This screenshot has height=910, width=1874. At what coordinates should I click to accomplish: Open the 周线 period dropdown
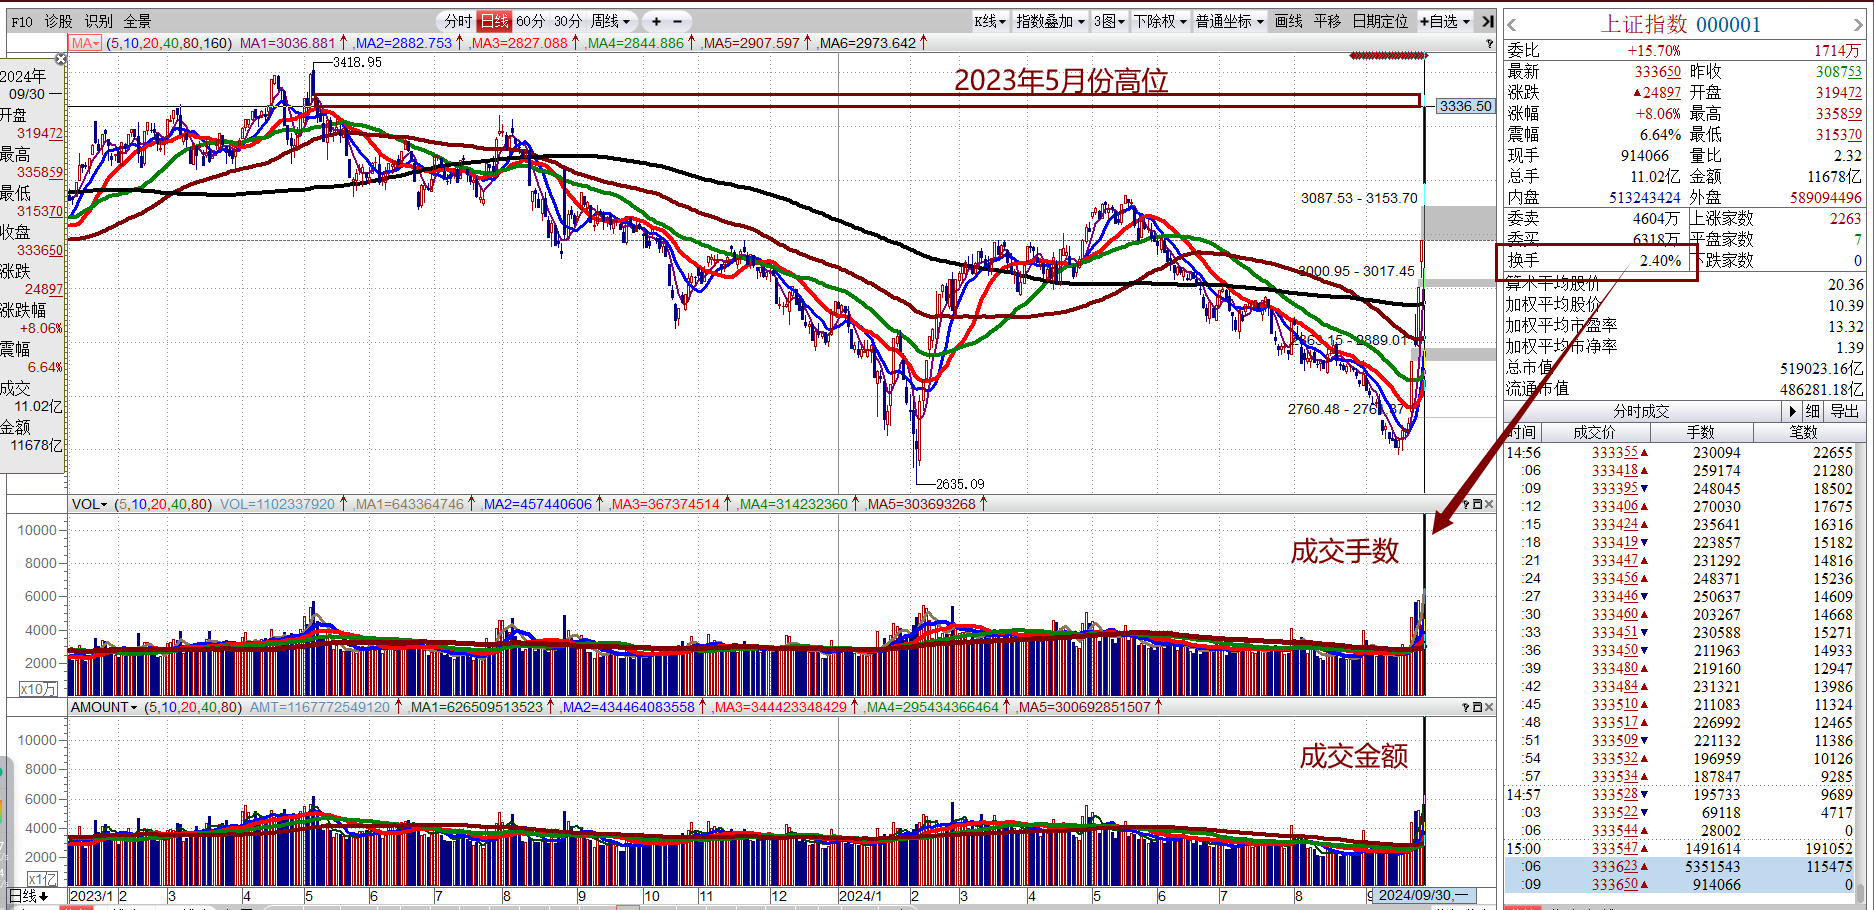pos(609,21)
